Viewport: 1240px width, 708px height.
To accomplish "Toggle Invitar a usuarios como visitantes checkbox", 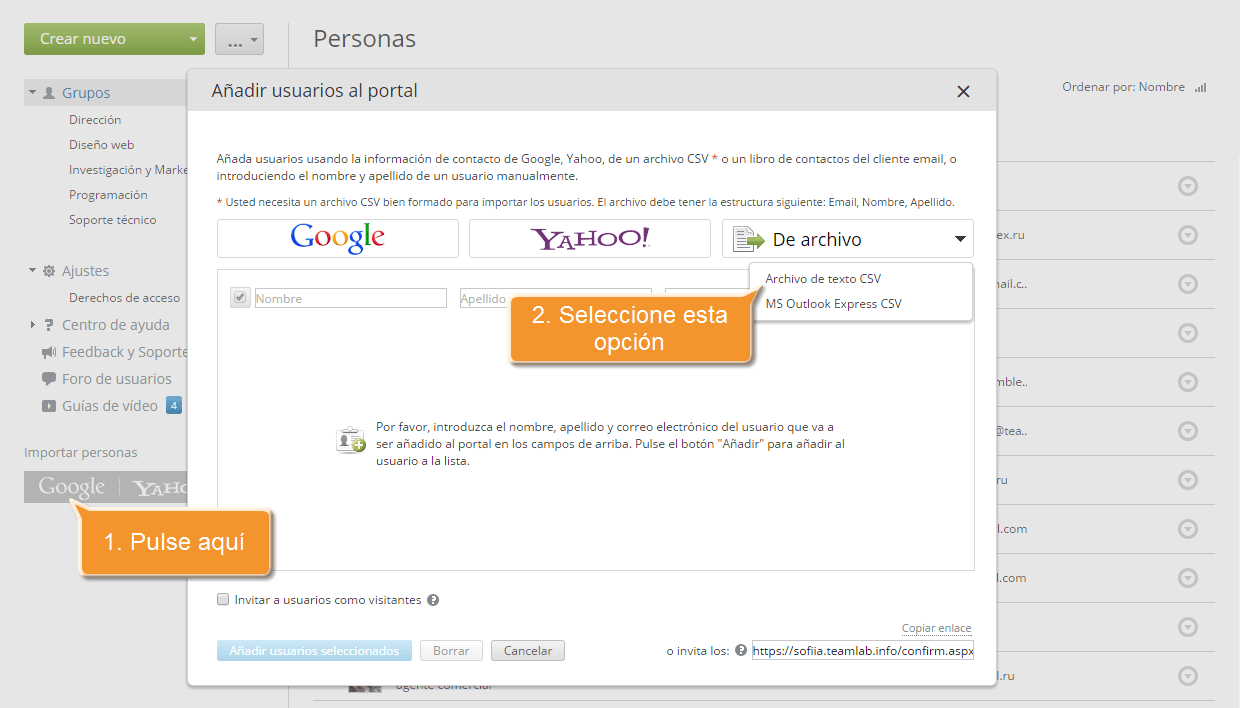I will [223, 600].
